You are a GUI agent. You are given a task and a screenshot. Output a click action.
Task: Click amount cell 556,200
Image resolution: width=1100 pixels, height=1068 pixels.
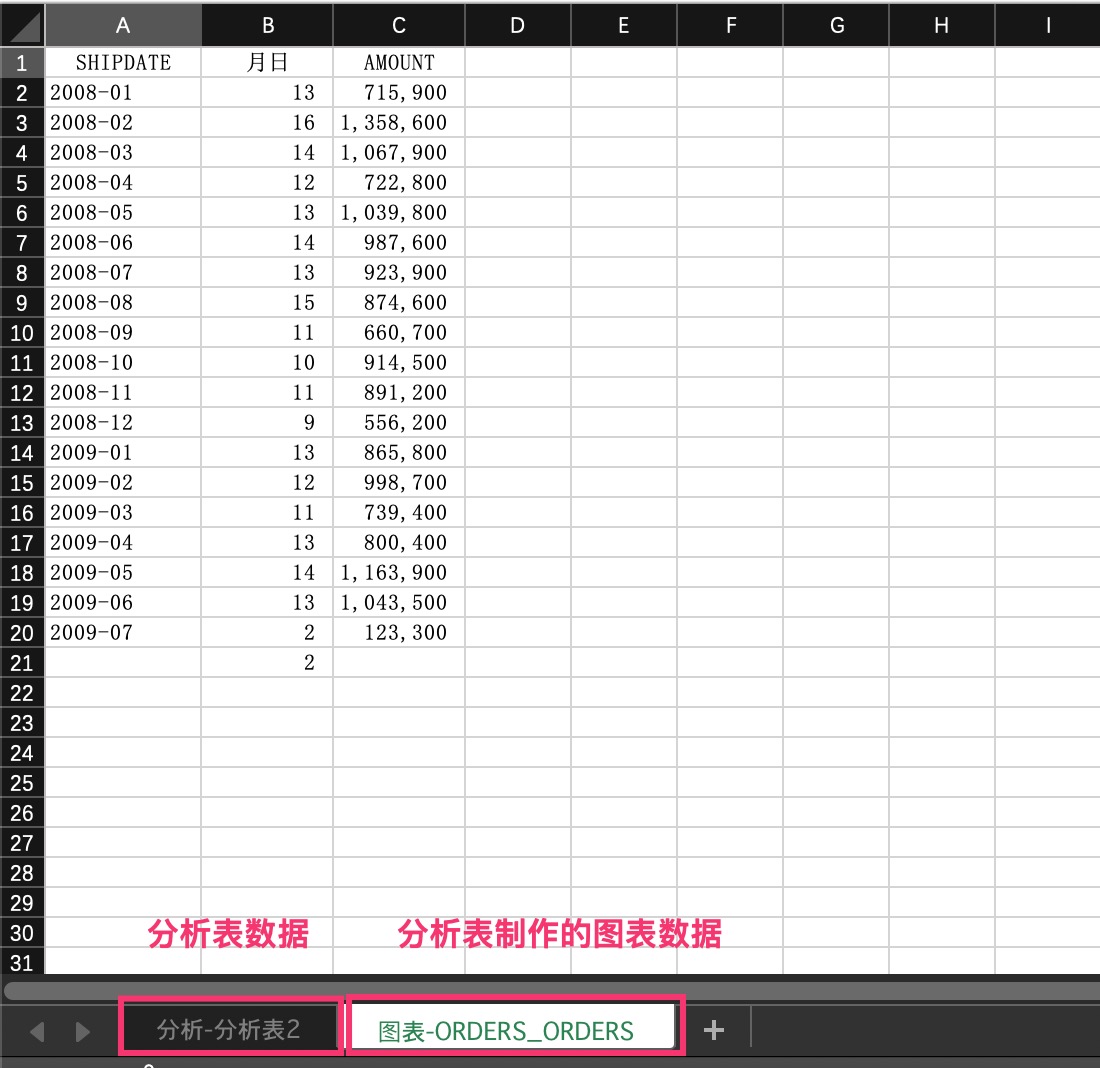(398, 422)
